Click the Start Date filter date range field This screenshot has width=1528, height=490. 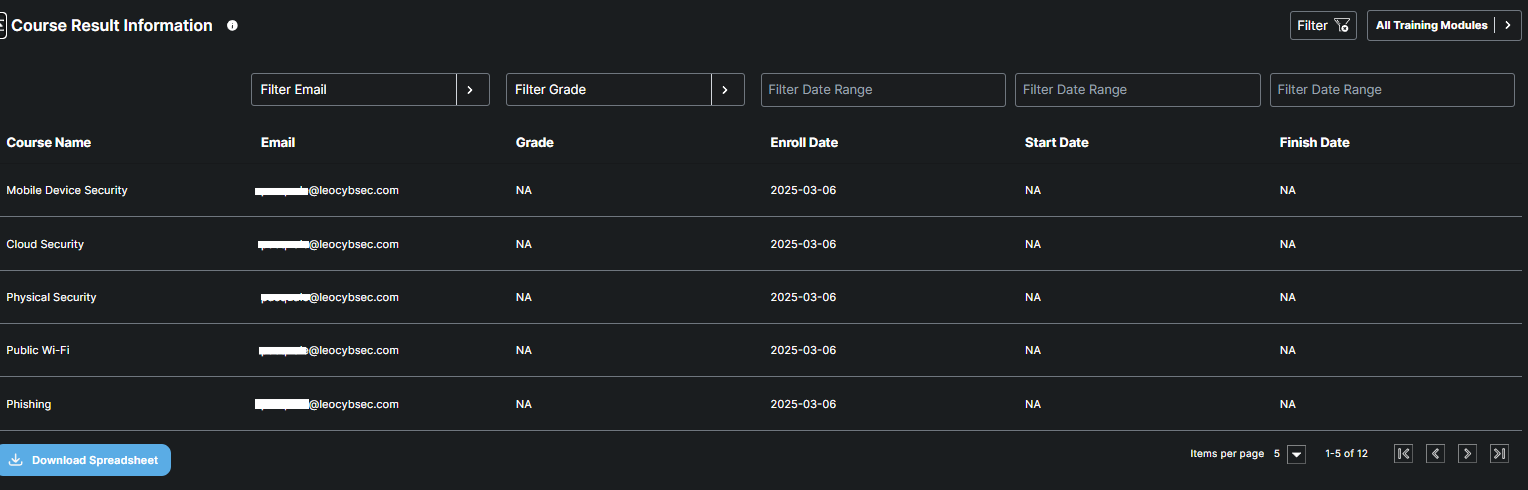1137,90
